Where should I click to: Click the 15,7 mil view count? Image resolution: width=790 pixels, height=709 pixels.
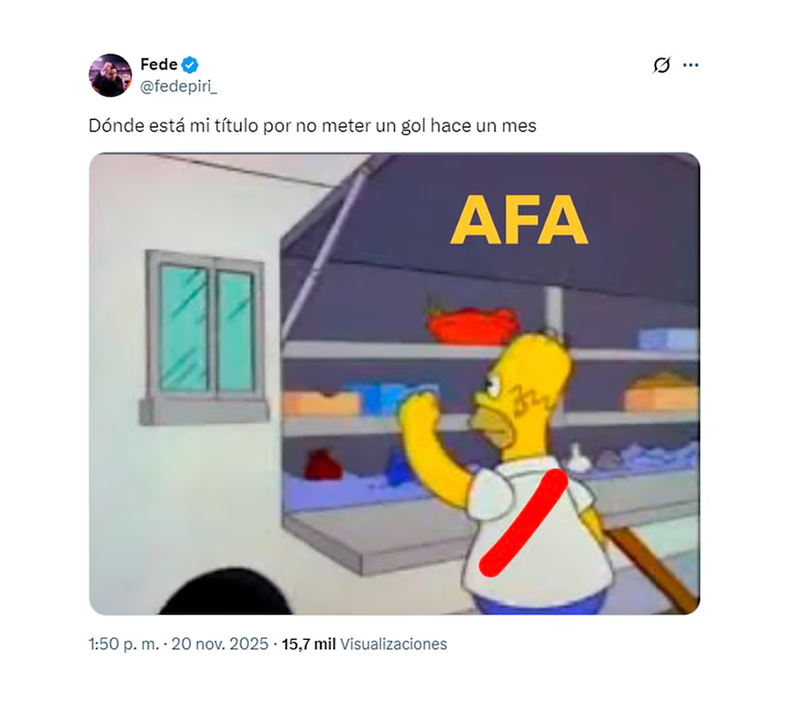click(308, 644)
